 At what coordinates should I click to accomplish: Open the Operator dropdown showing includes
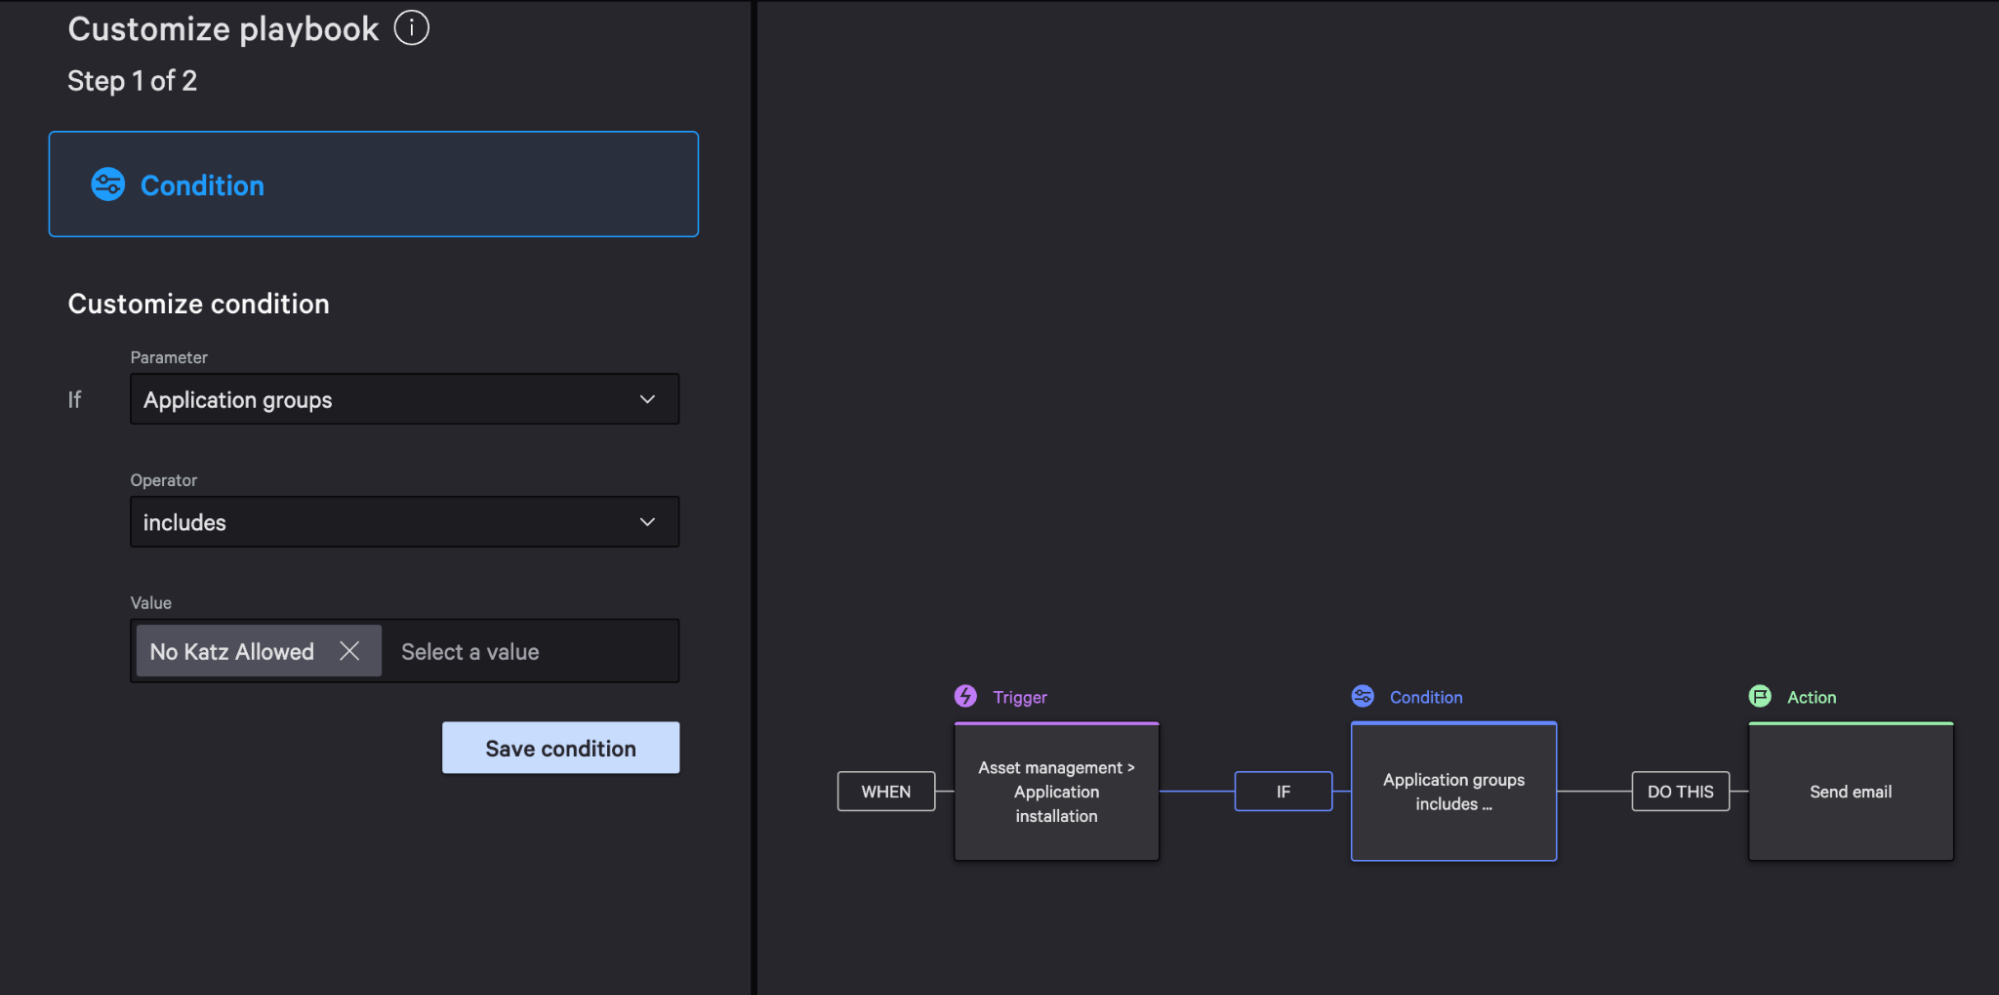click(404, 522)
